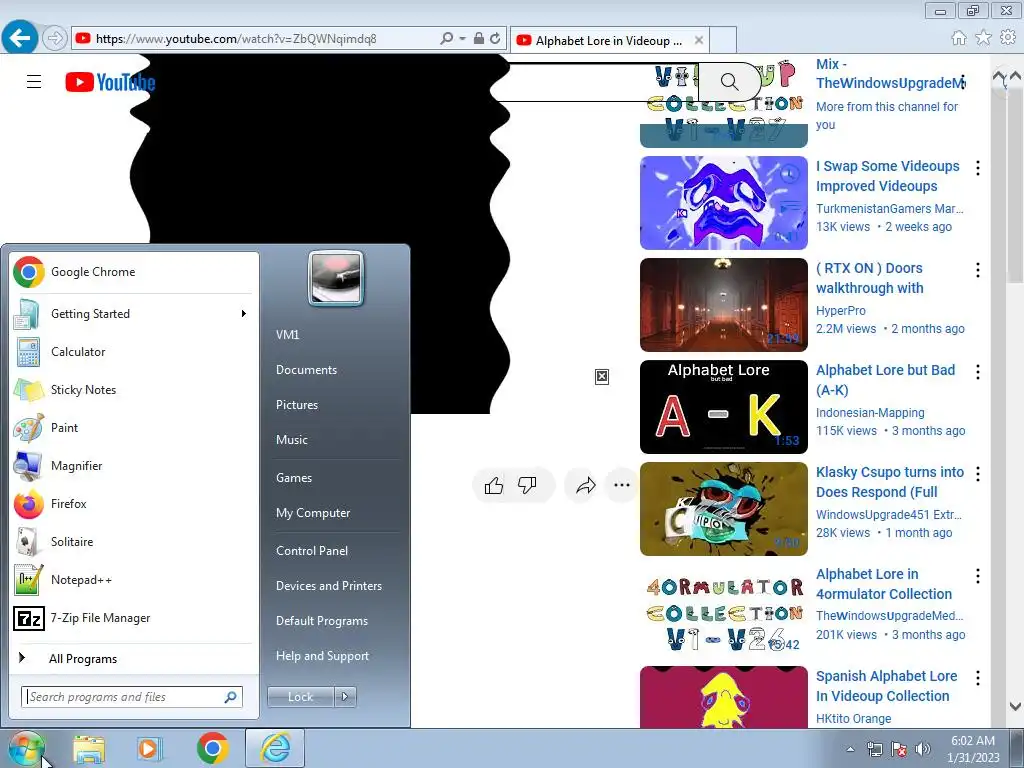
Task: Open Sticky Notes from the Start menu
Action: pos(134,390)
